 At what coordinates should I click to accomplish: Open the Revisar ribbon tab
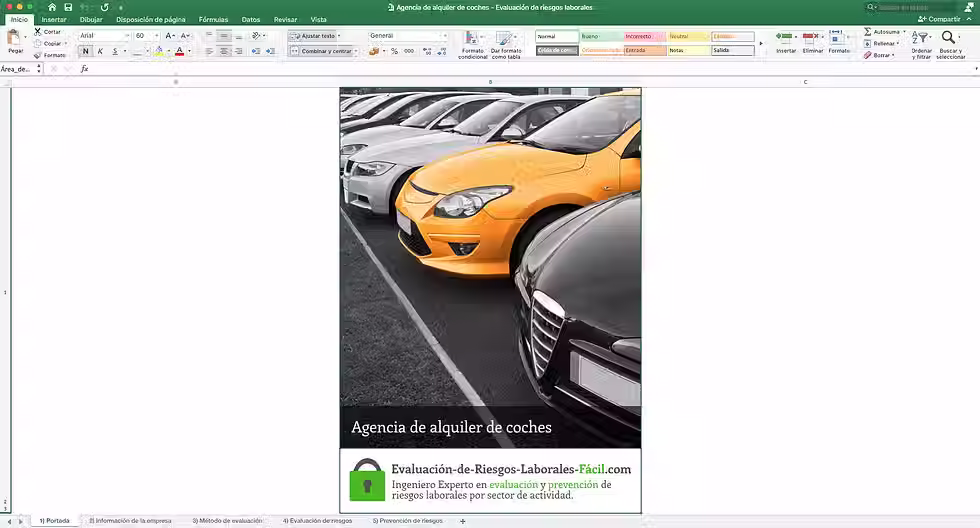(285, 19)
